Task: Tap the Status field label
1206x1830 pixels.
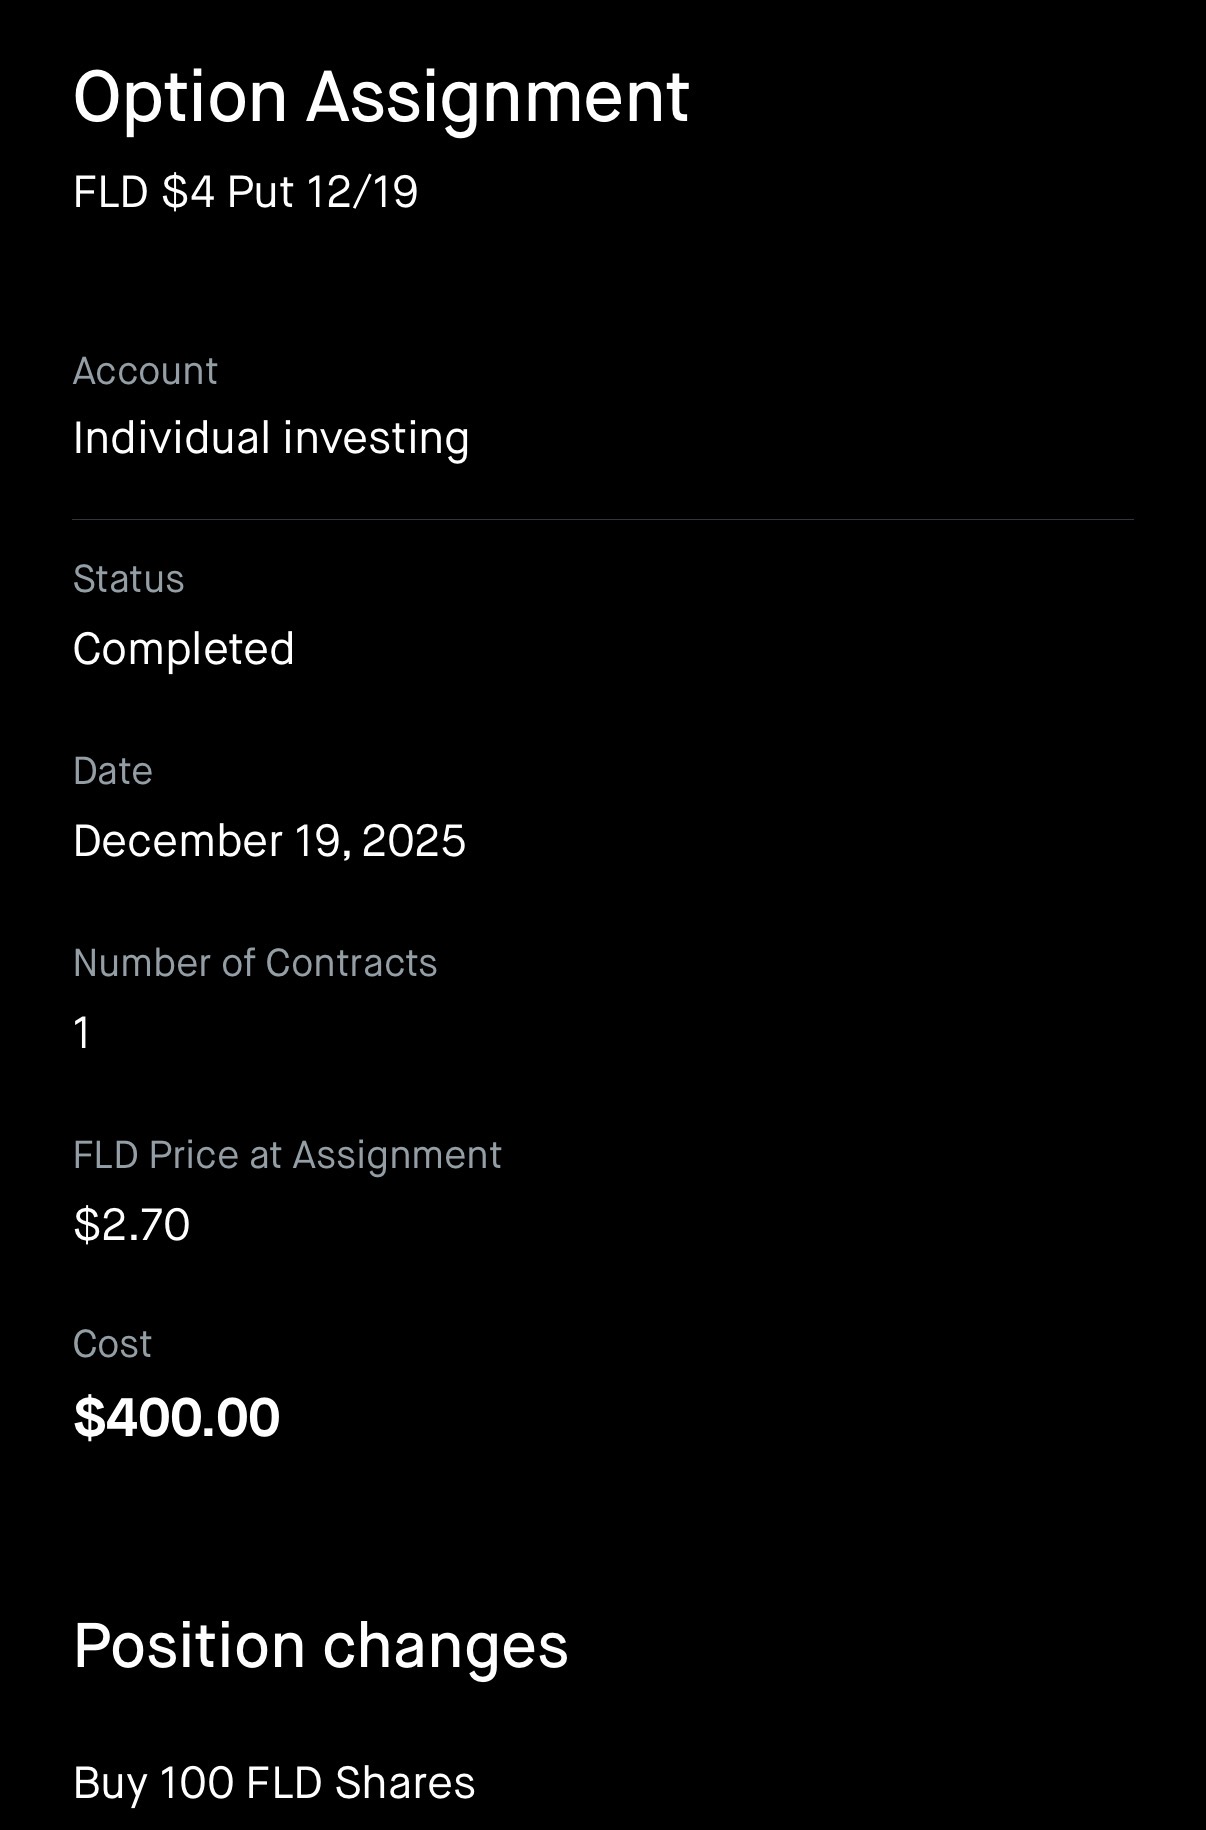Action: coord(128,579)
